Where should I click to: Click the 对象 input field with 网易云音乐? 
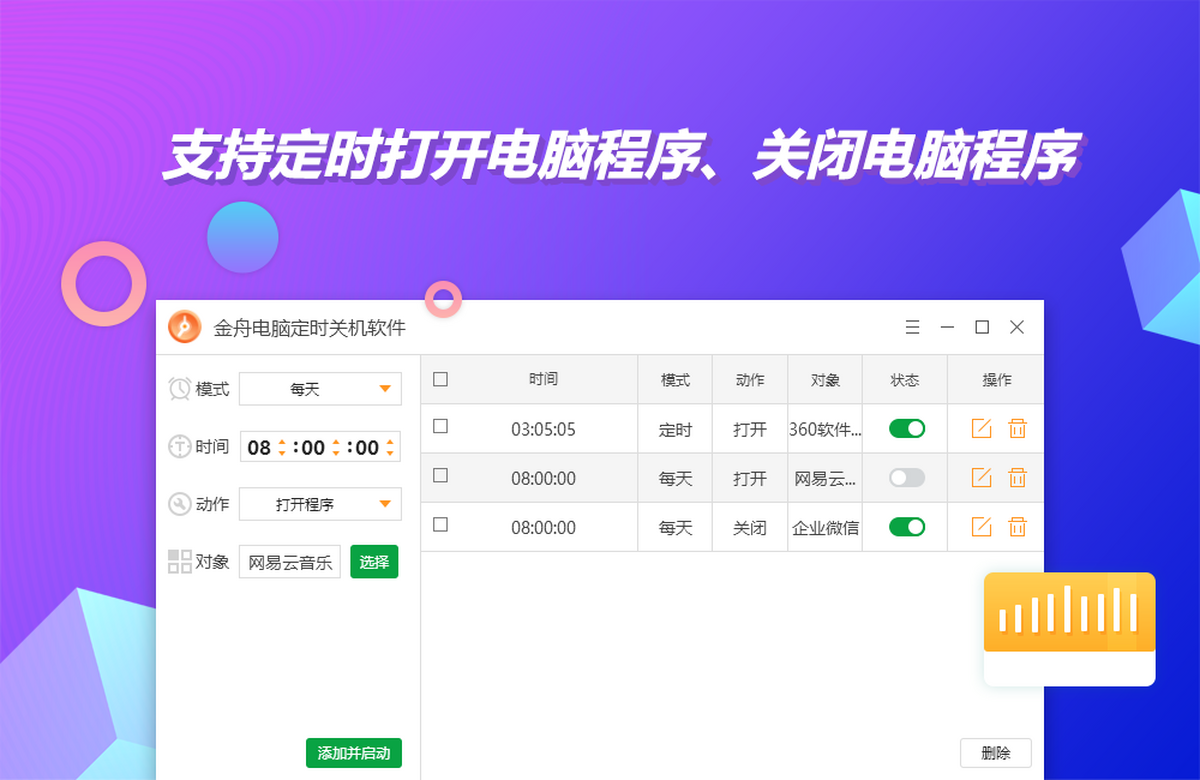tap(290, 562)
